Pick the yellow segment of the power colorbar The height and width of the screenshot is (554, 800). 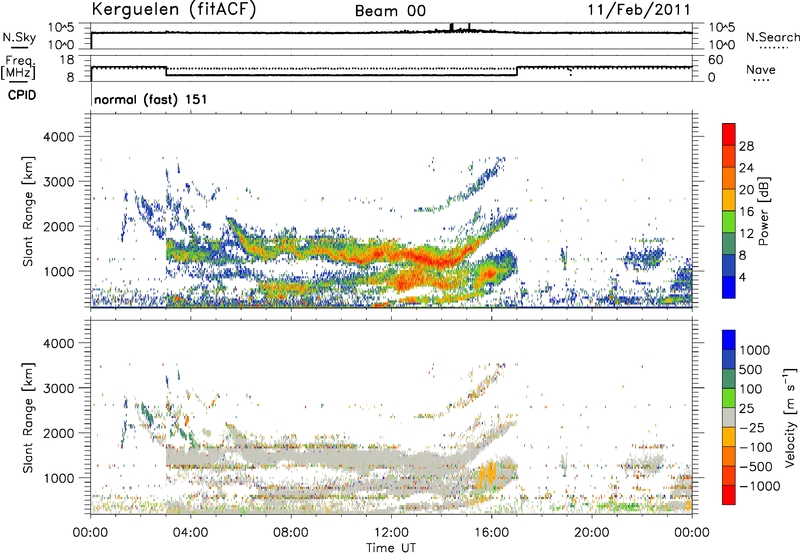pyautogui.click(x=729, y=200)
